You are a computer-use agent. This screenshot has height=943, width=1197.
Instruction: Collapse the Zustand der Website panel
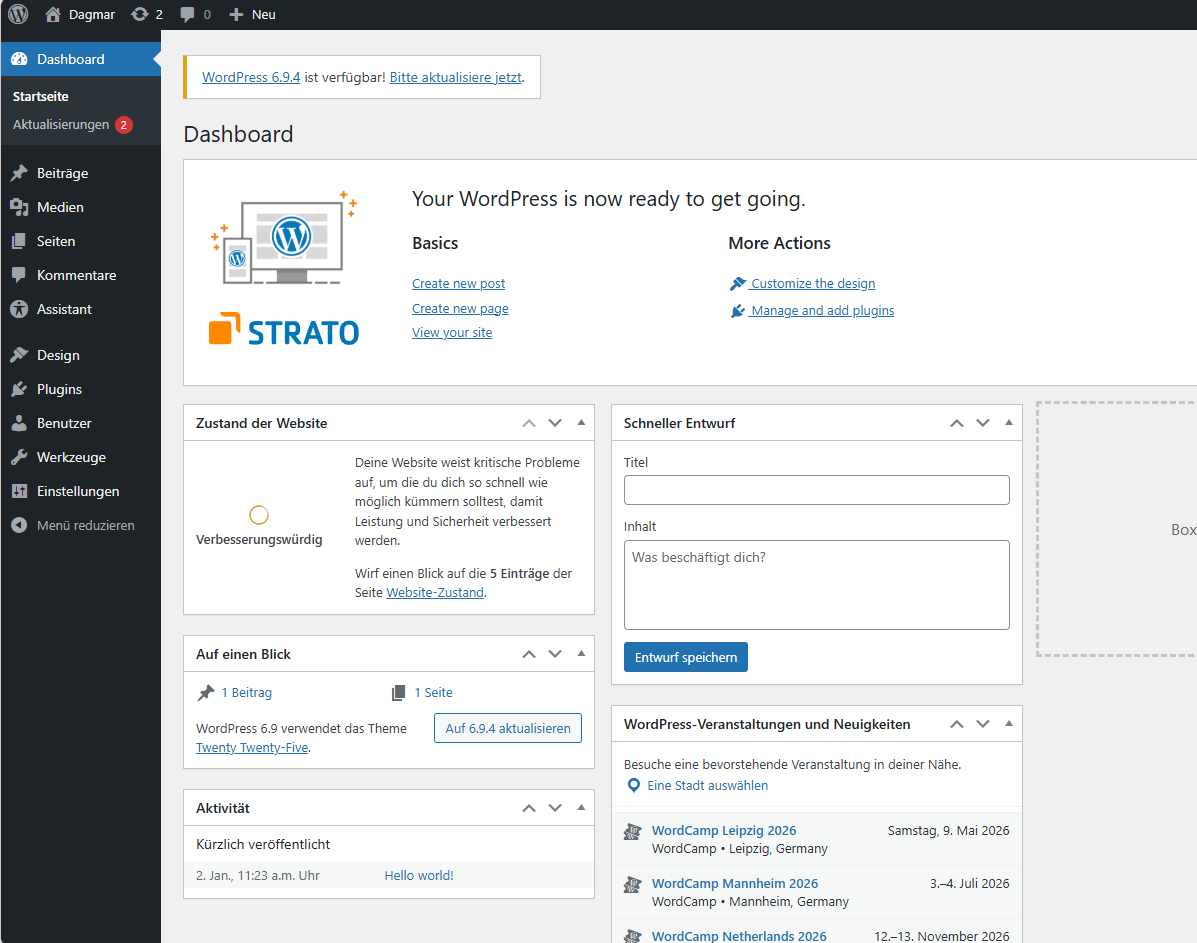(581, 422)
